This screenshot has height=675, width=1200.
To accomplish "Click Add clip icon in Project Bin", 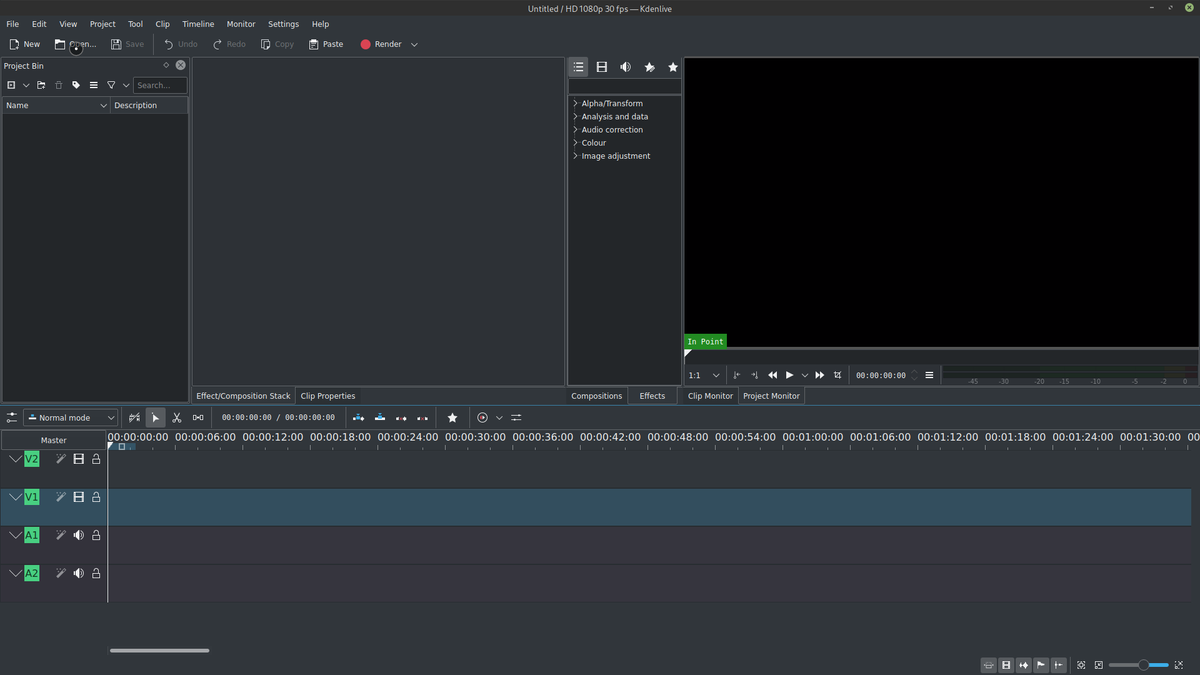I will (11, 85).
